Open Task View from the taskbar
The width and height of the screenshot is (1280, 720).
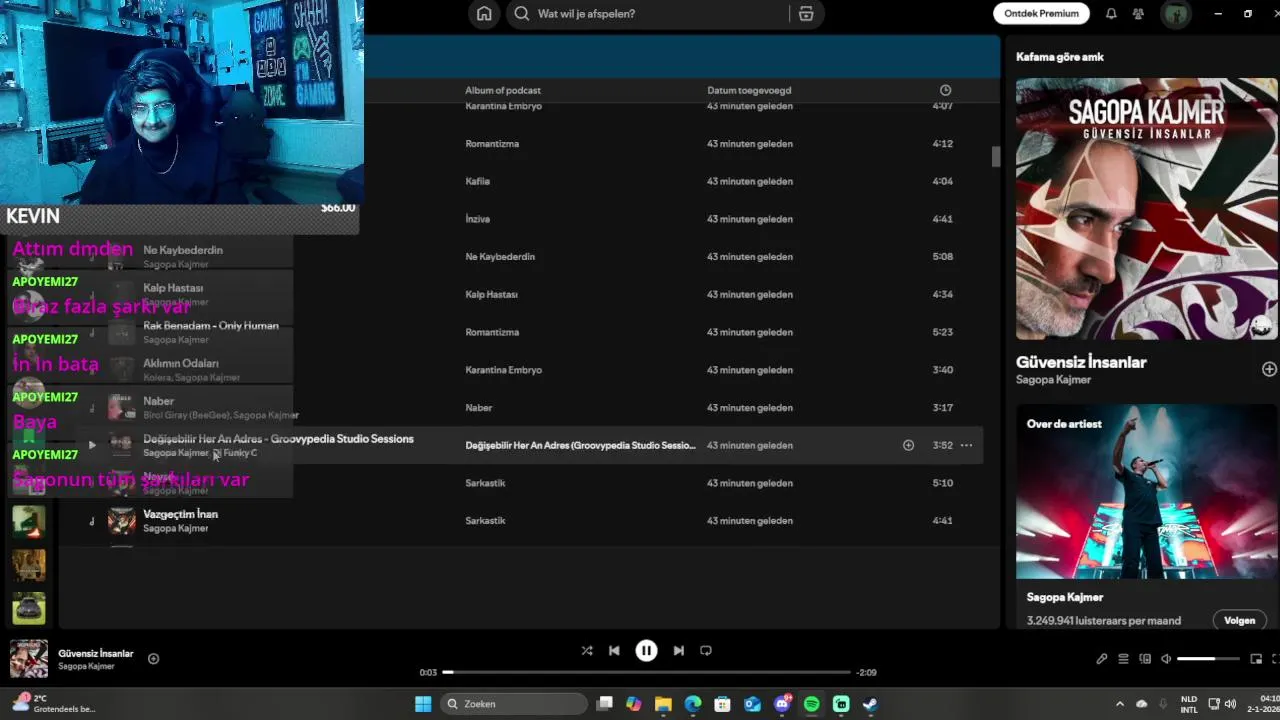[x=604, y=704]
